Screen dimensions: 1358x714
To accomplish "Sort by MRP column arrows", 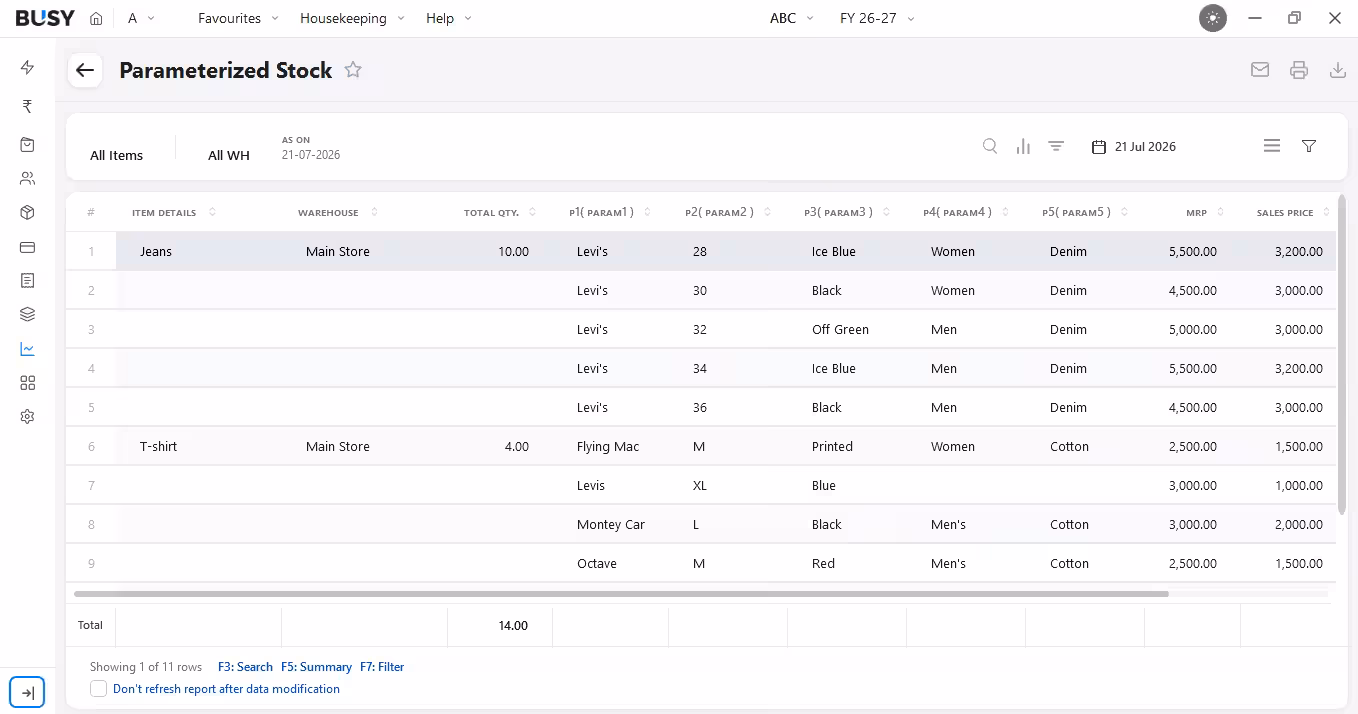I will point(1222,212).
